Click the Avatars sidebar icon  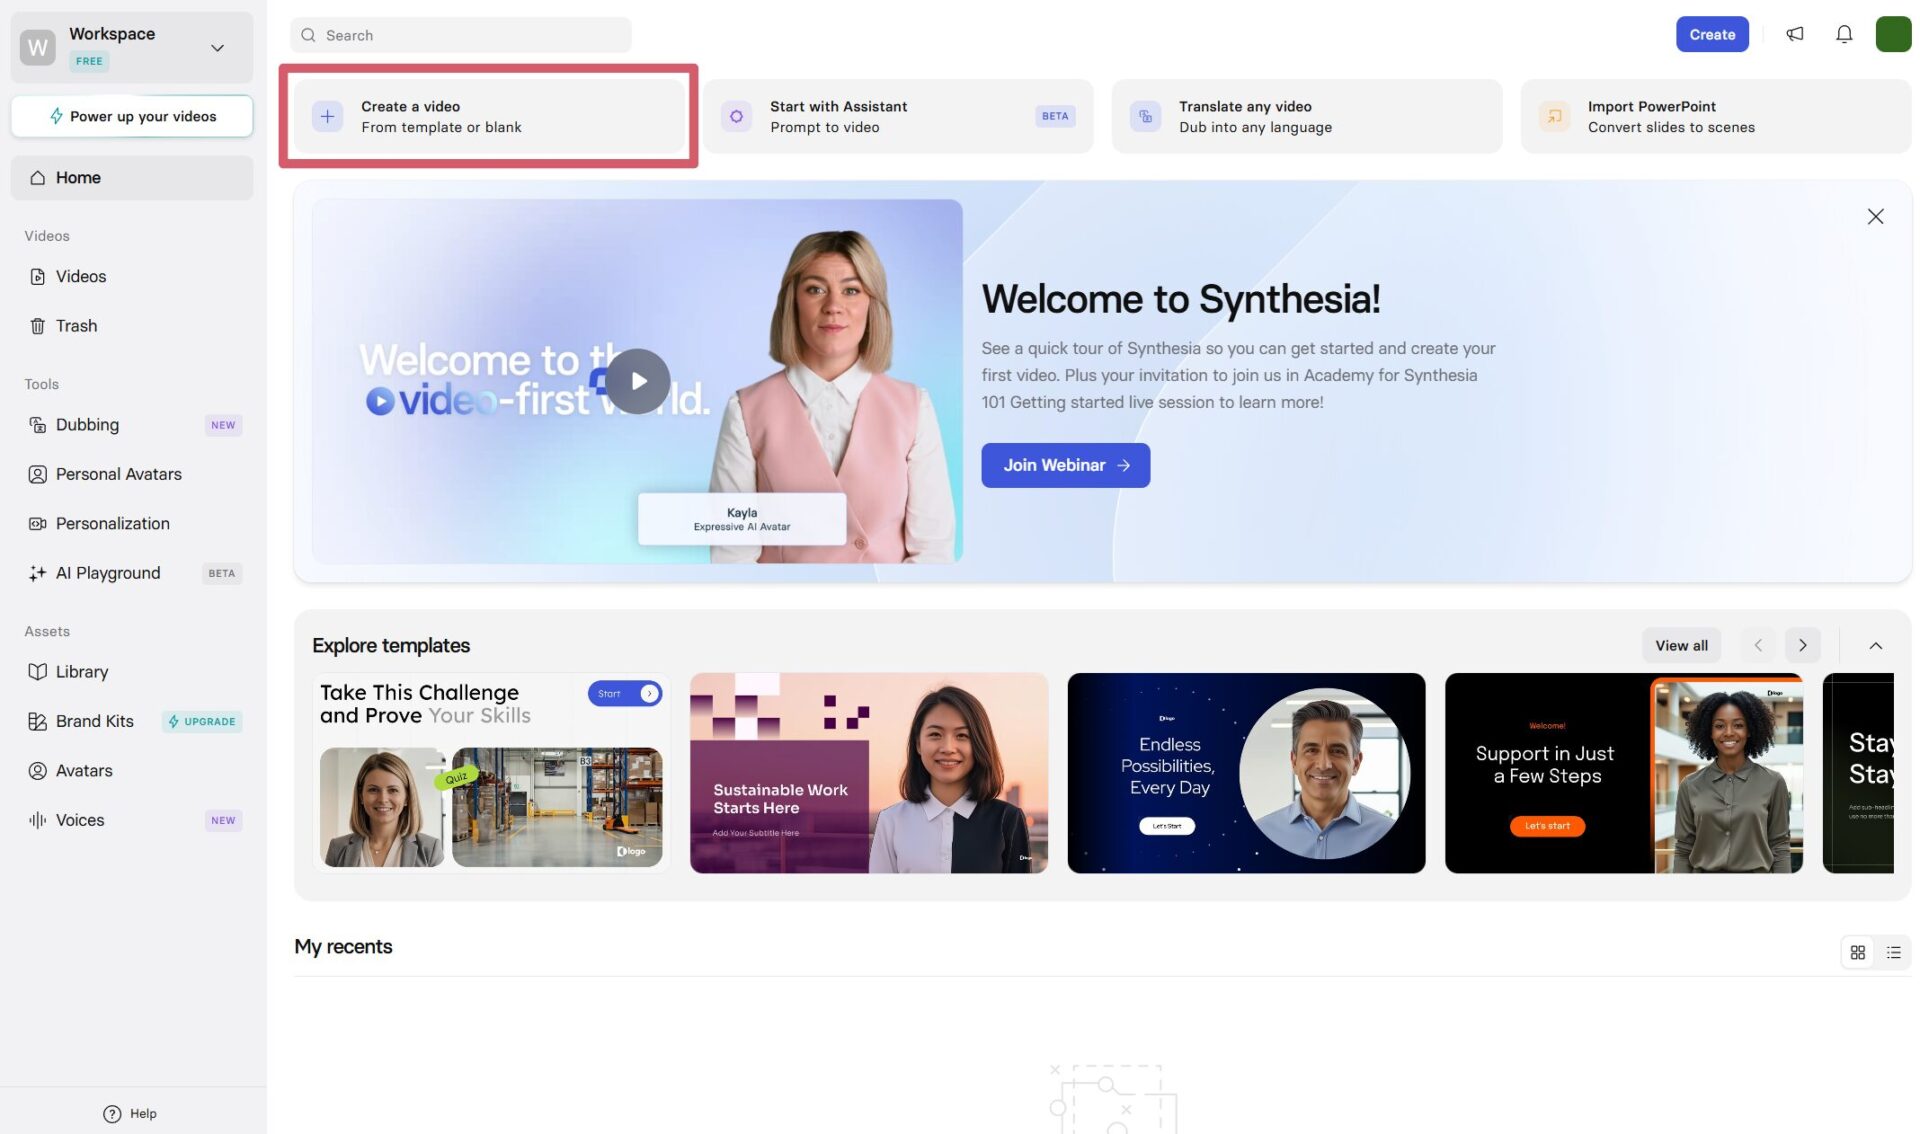(37, 771)
